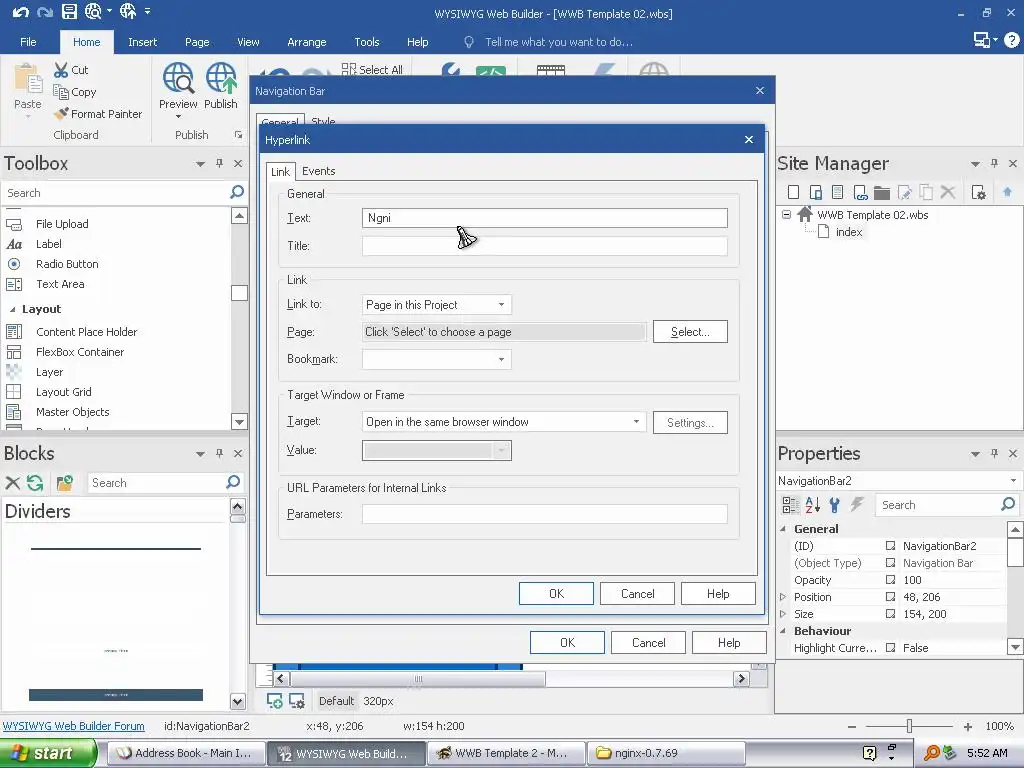
Task: Open page properties gear icon in Site Manager
Action: (978, 192)
